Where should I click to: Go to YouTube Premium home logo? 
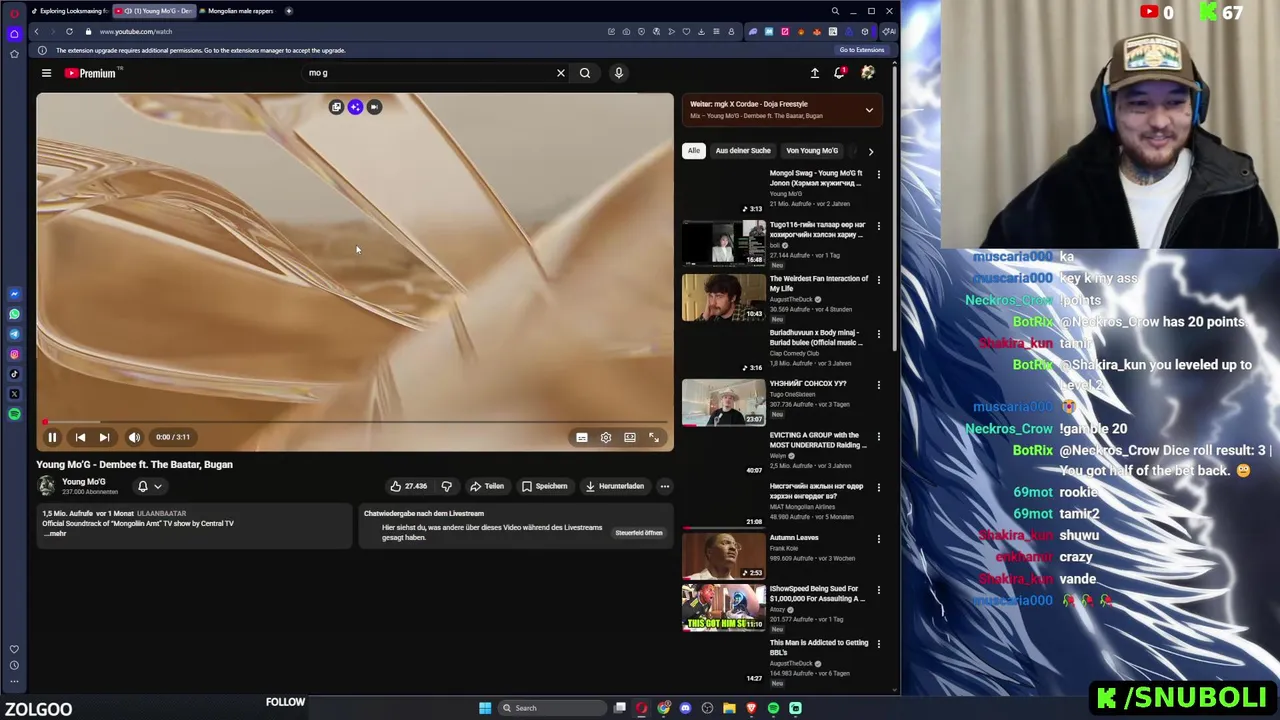point(91,73)
